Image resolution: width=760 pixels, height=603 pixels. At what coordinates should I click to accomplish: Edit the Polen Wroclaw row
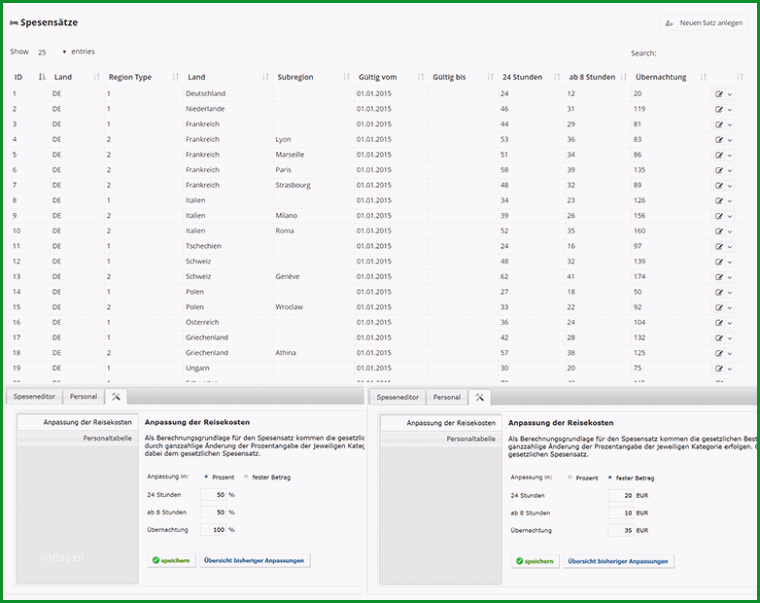pos(719,308)
